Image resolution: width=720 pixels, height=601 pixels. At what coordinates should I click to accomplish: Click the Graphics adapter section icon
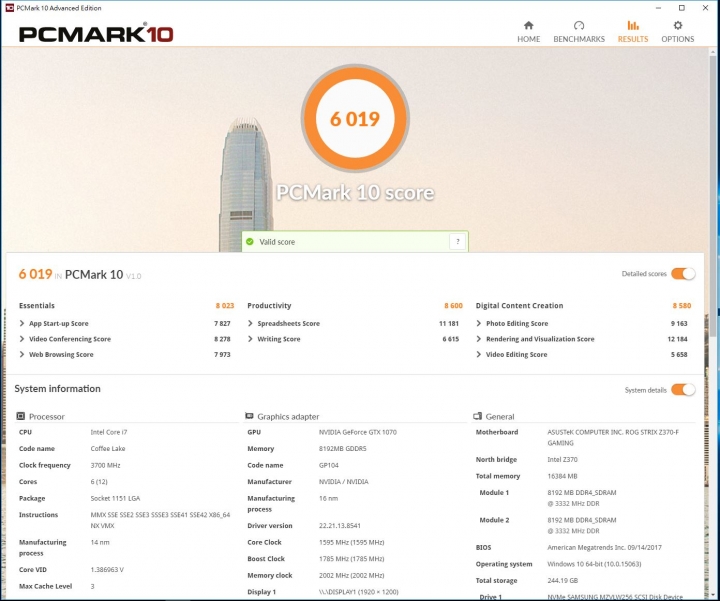click(x=249, y=416)
